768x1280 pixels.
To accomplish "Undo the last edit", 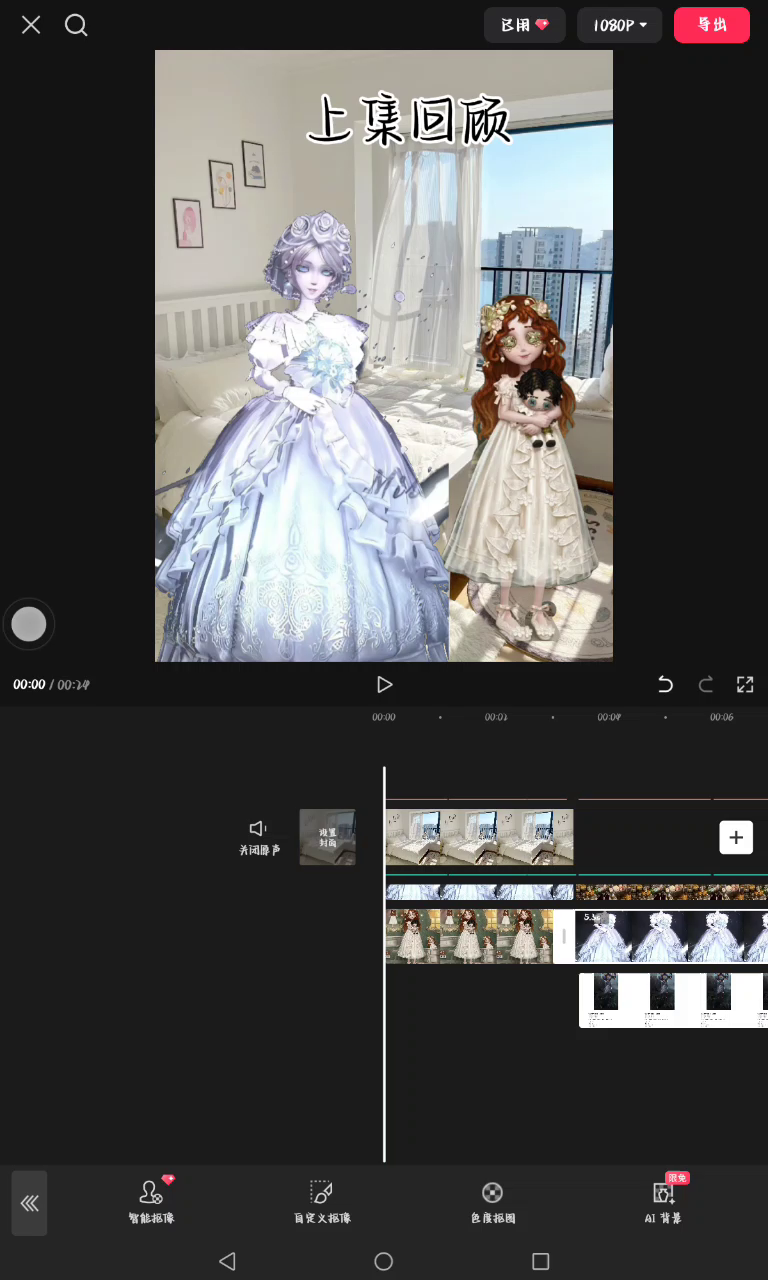I will coord(665,684).
